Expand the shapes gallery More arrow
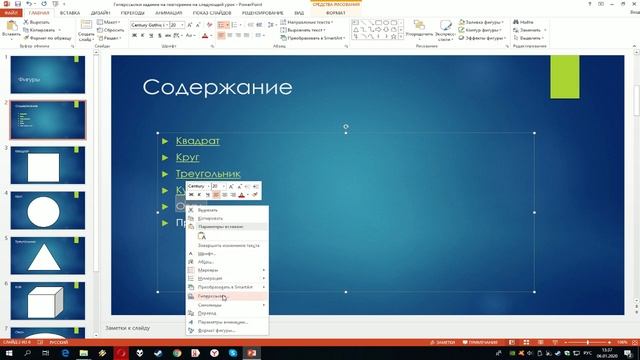 pyautogui.click(x=401, y=37)
